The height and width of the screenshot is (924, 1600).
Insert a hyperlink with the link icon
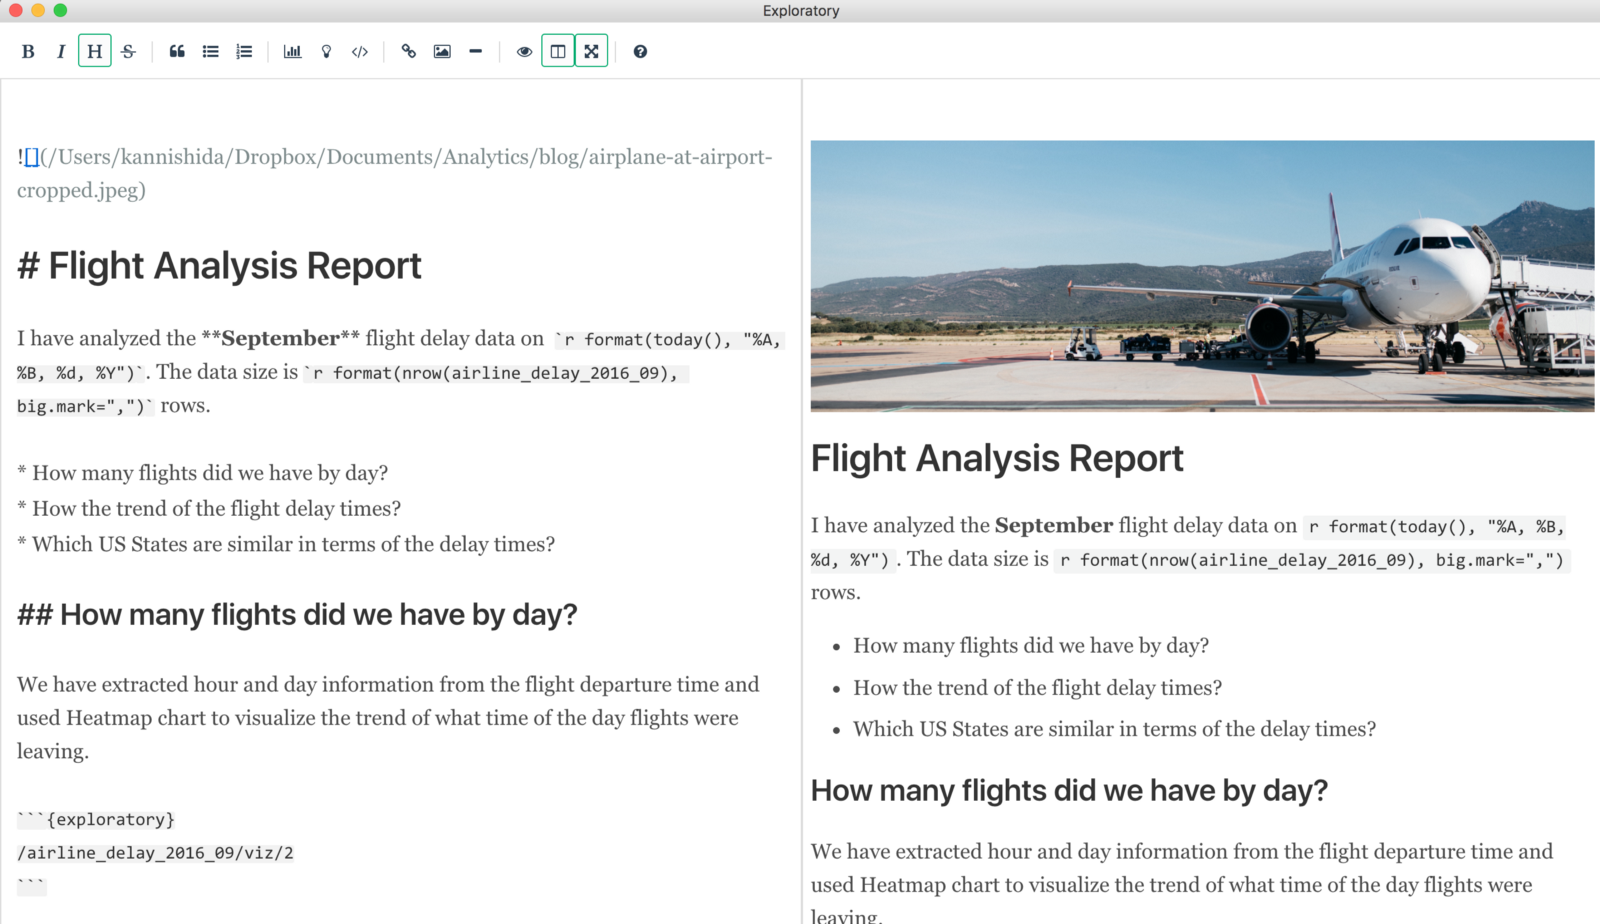coord(408,52)
